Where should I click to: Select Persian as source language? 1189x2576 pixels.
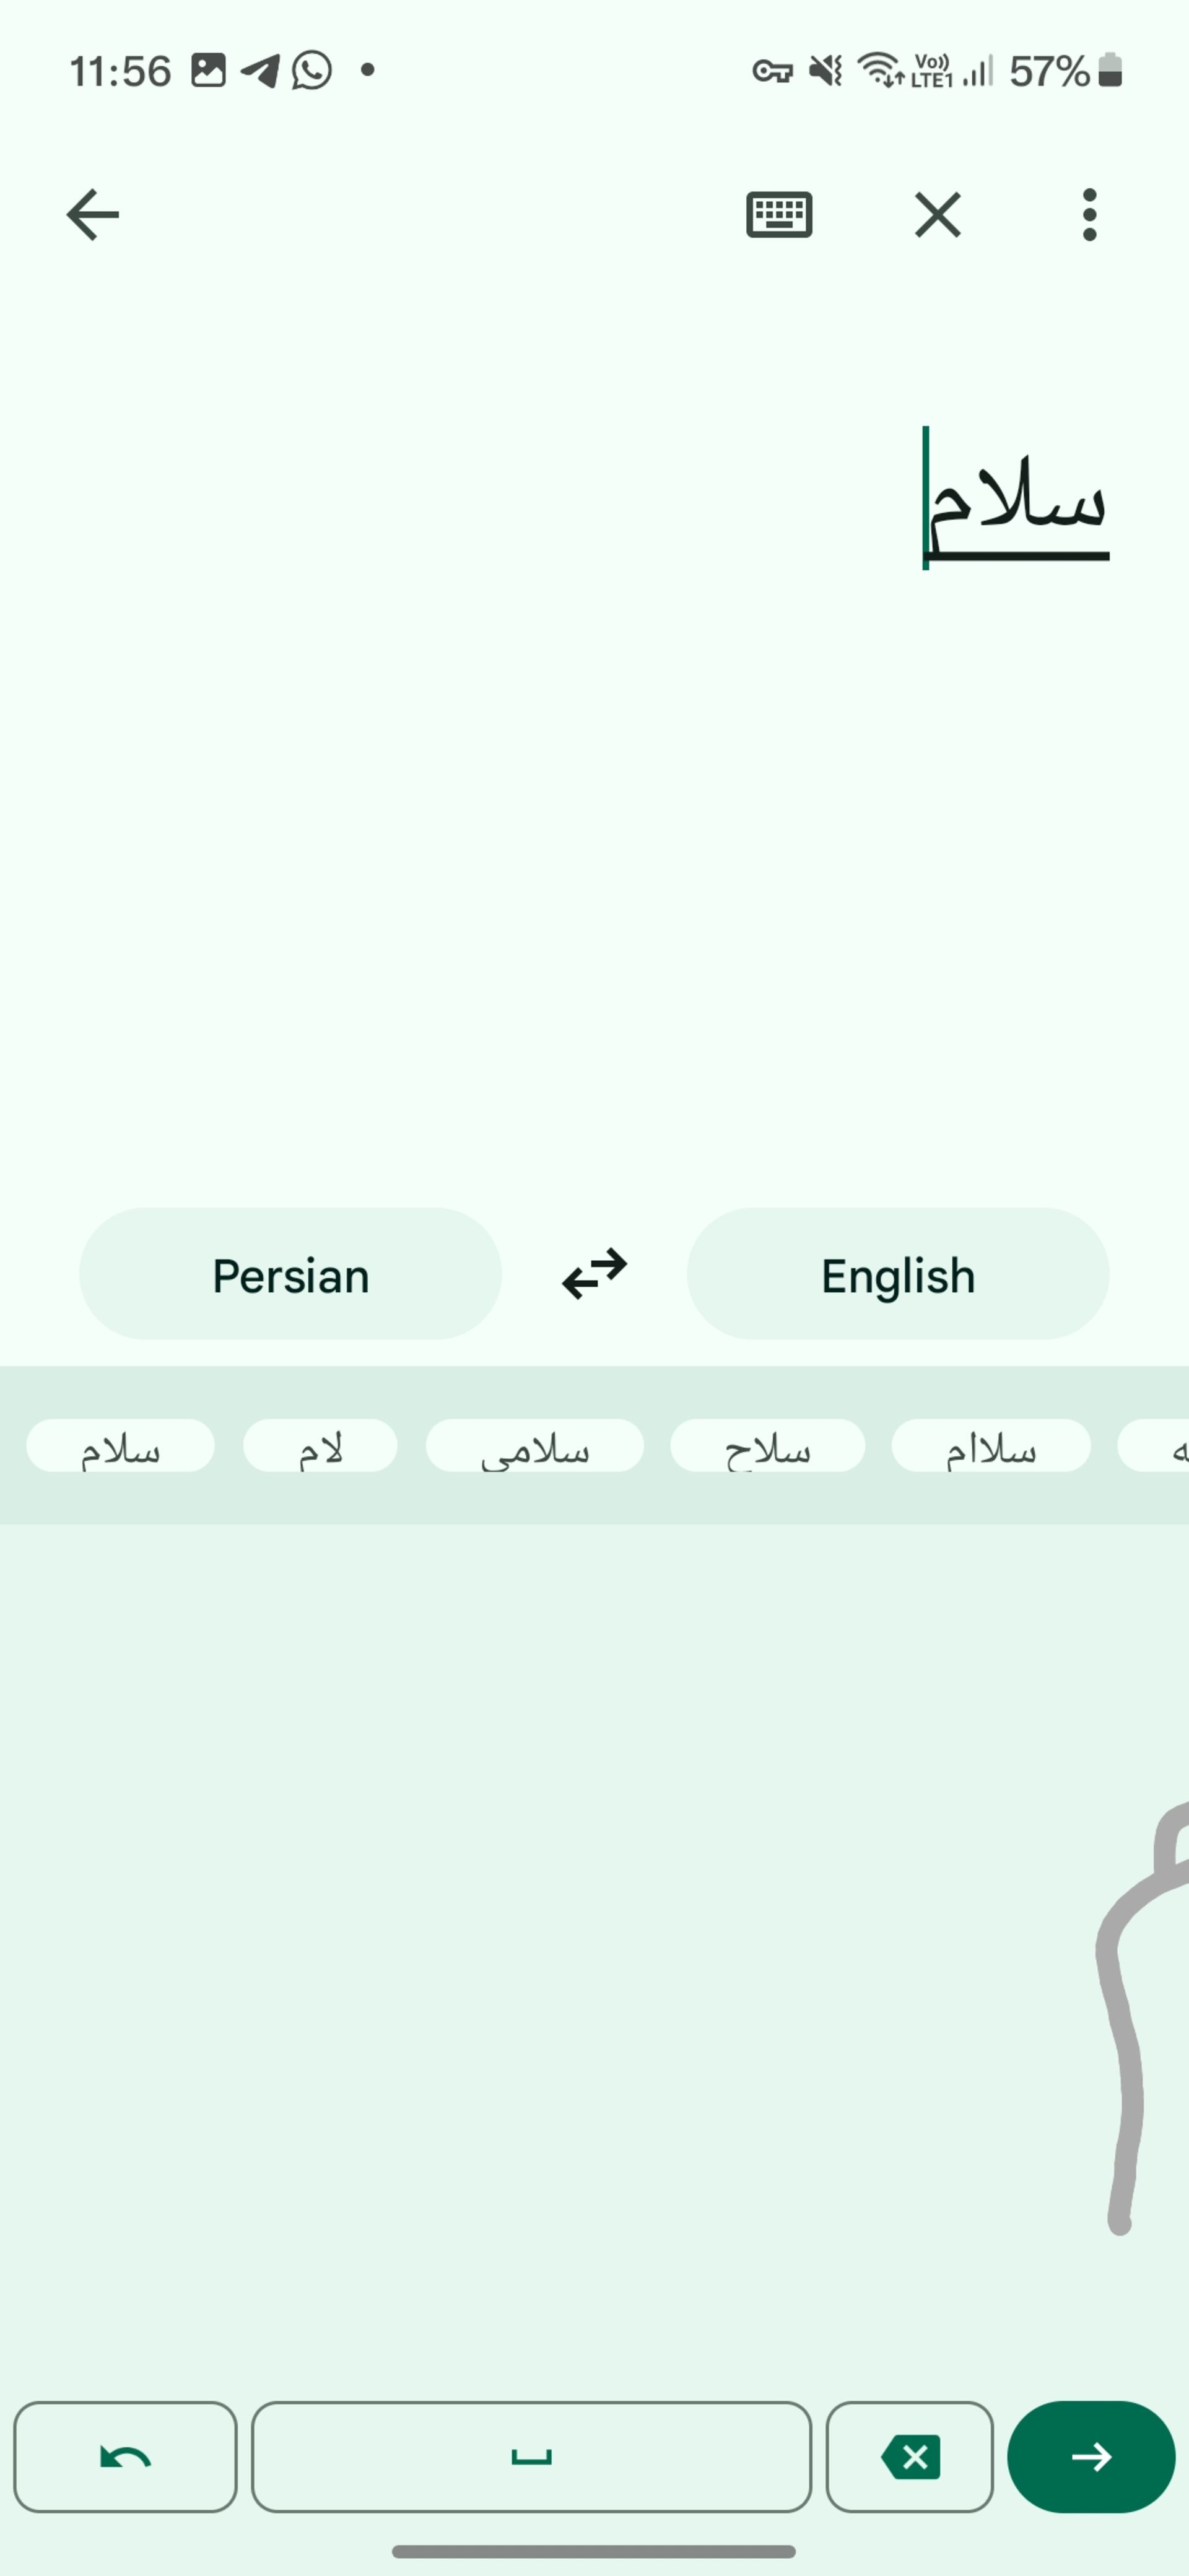coord(289,1275)
